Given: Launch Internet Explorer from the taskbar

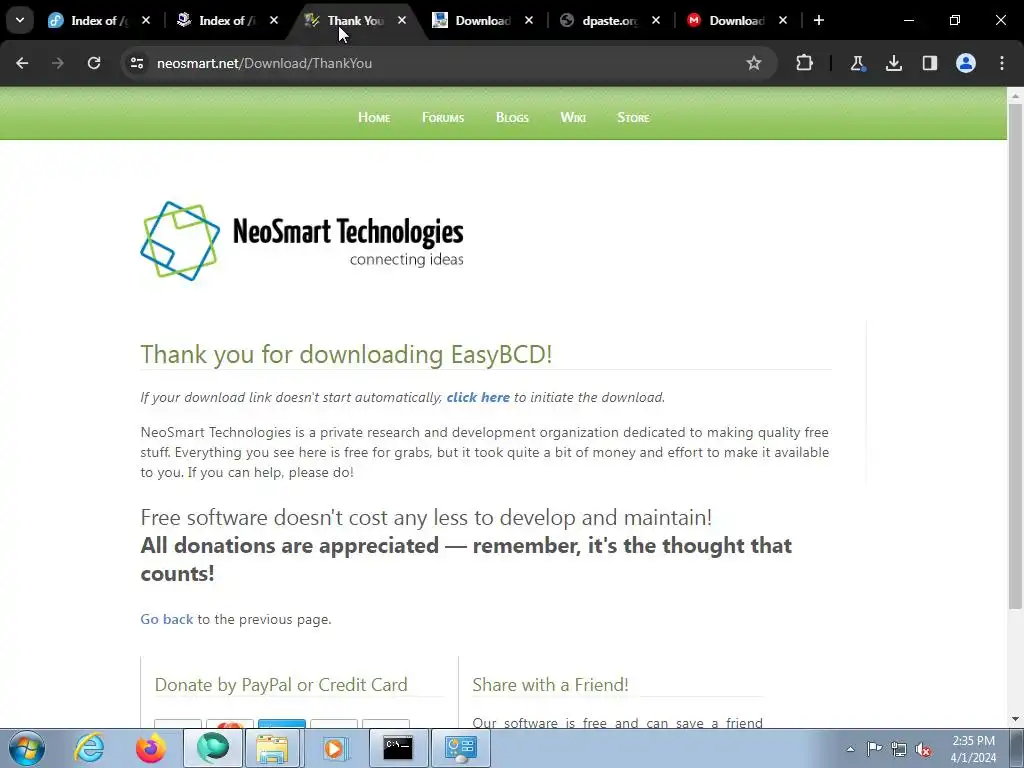Looking at the screenshot, I should pos(89,748).
